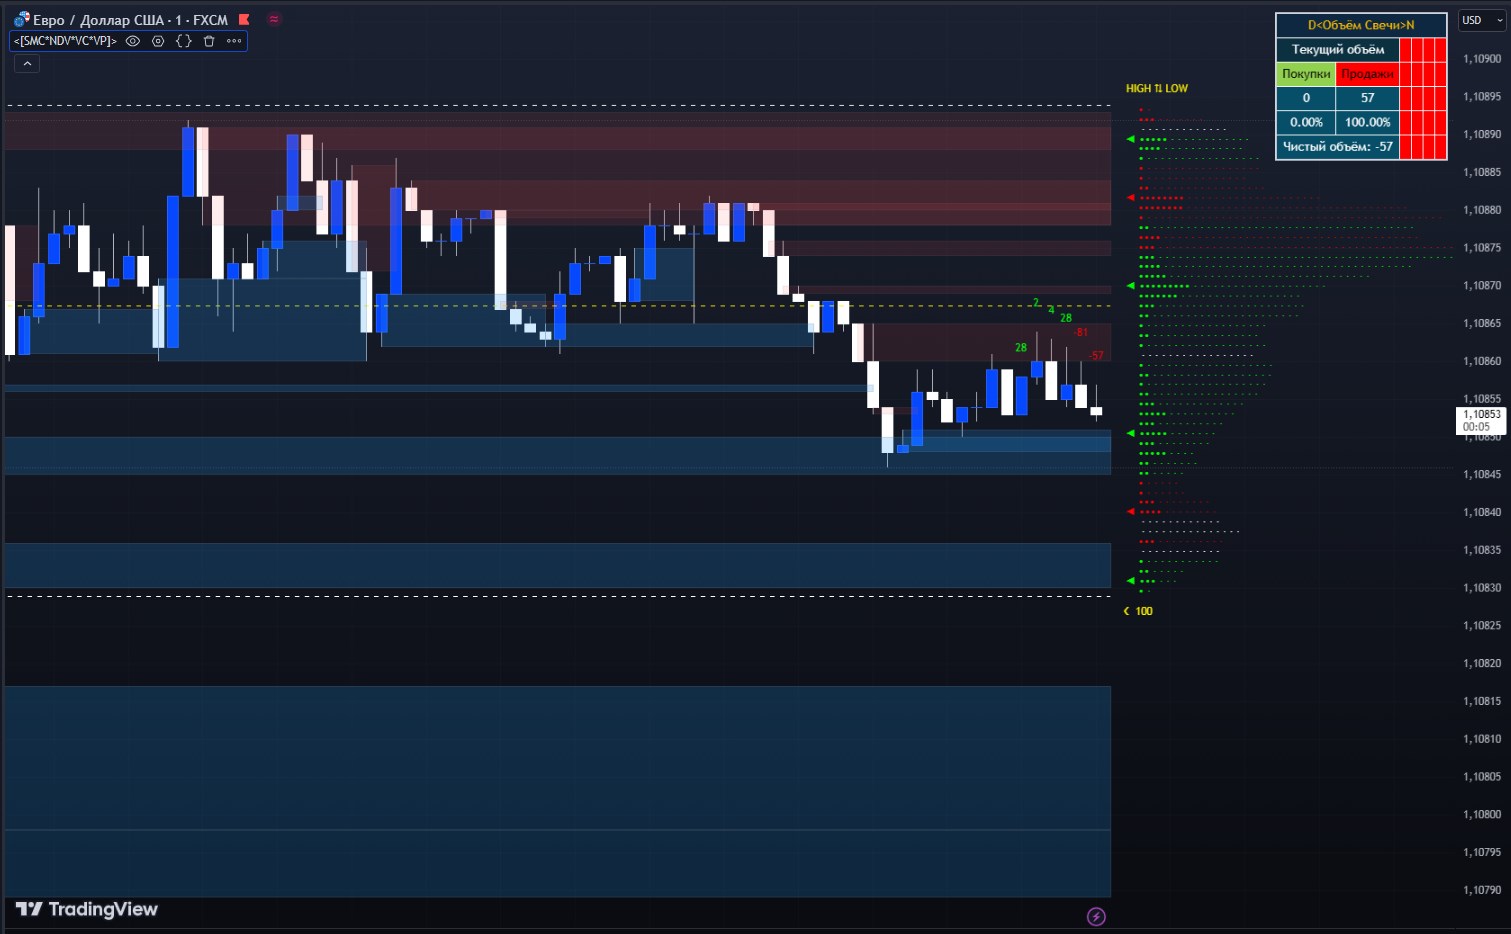Click the sell volume value '57' in the table
The image size is (1511, 934).
pos(1367,98)
